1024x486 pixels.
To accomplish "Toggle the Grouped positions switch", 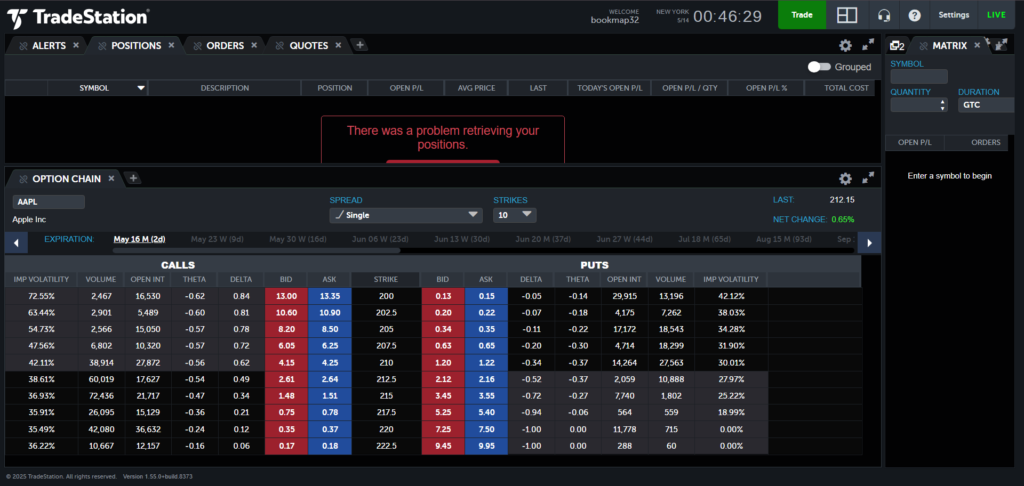I will [x=820, y=67].
